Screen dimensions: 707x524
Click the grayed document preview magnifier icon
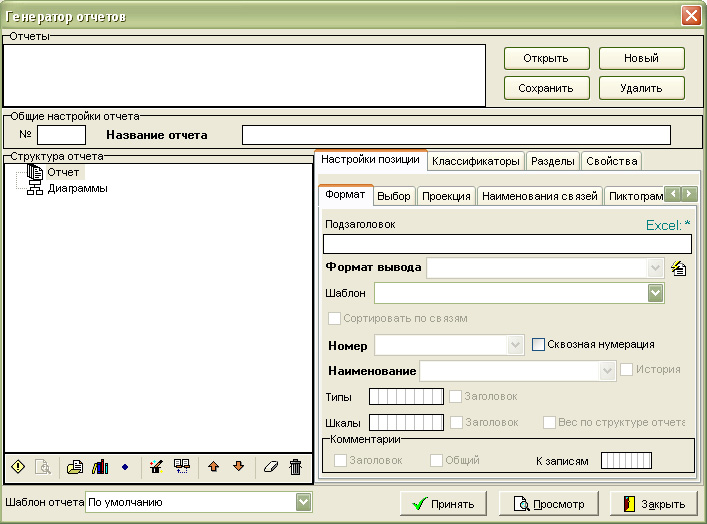click(43, 467)
